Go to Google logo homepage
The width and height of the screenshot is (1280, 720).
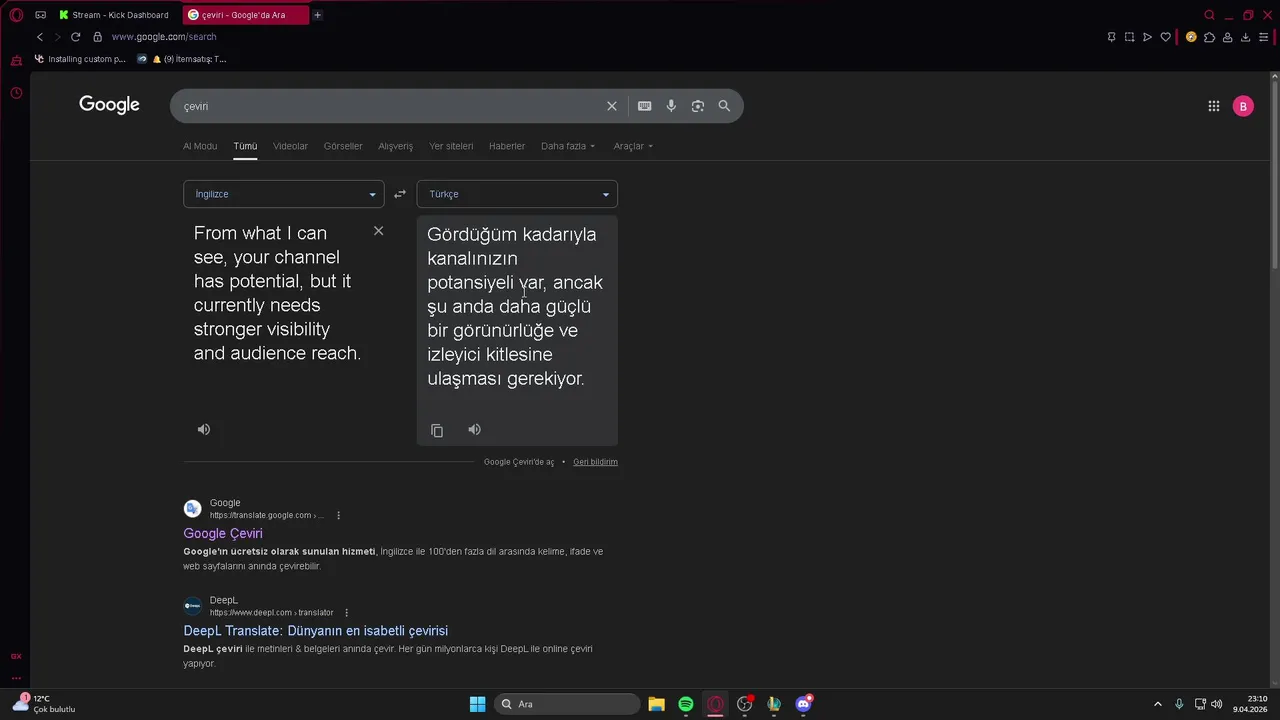[x=109, y=105]
